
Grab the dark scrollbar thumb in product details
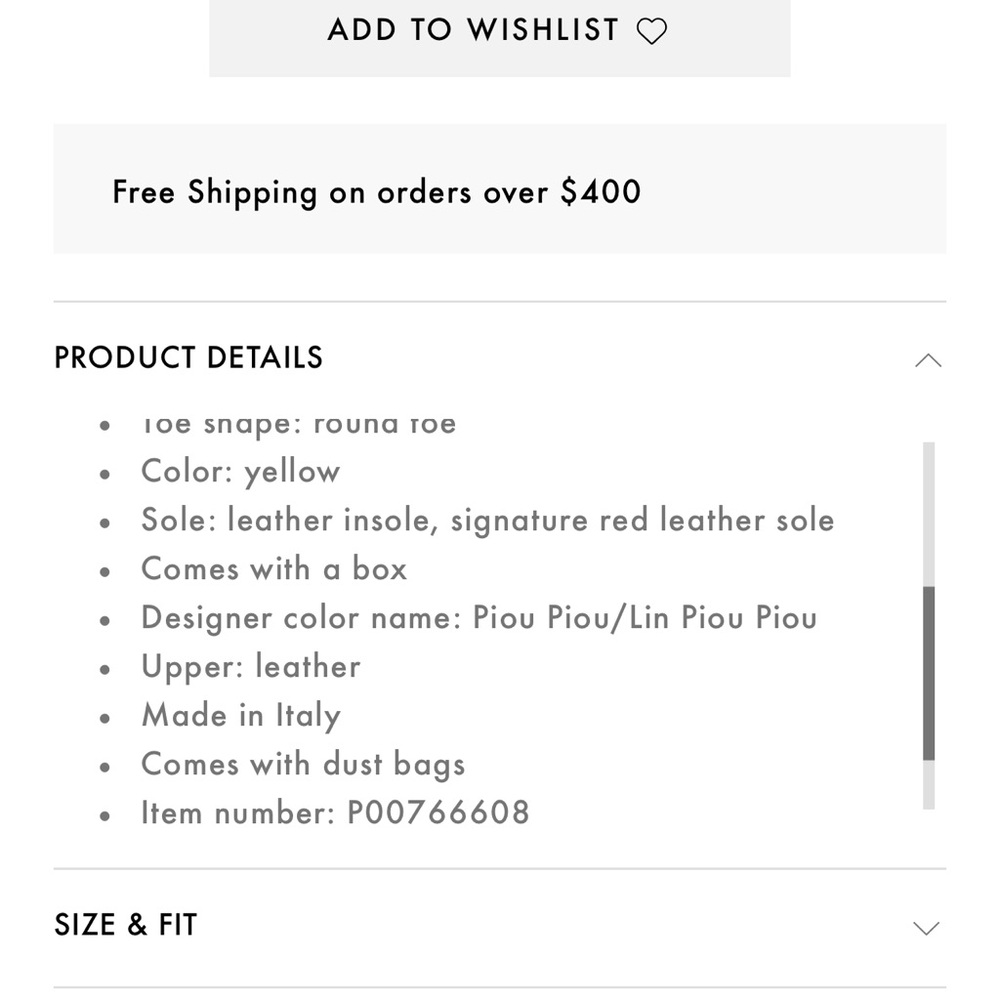point(929,672)
